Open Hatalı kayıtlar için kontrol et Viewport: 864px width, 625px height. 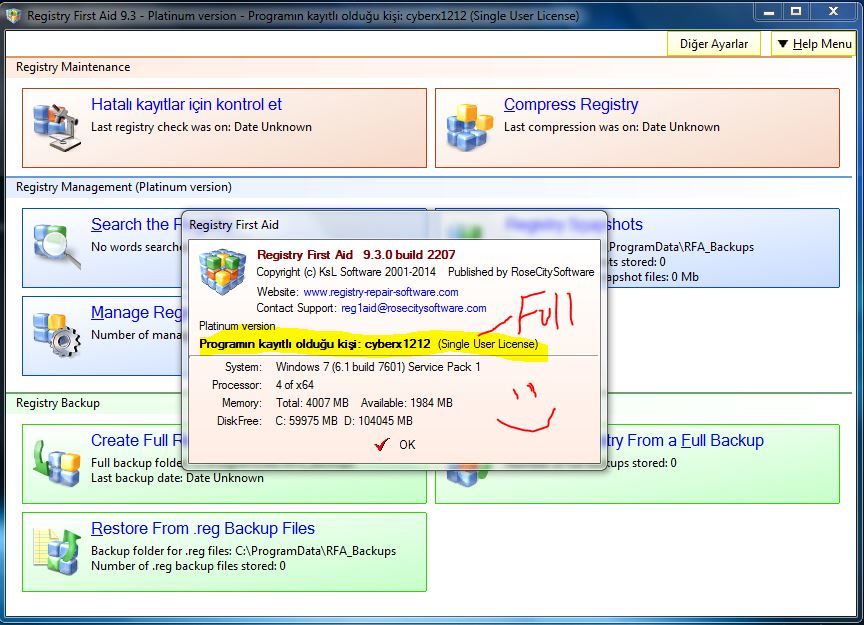click(186, 104)
